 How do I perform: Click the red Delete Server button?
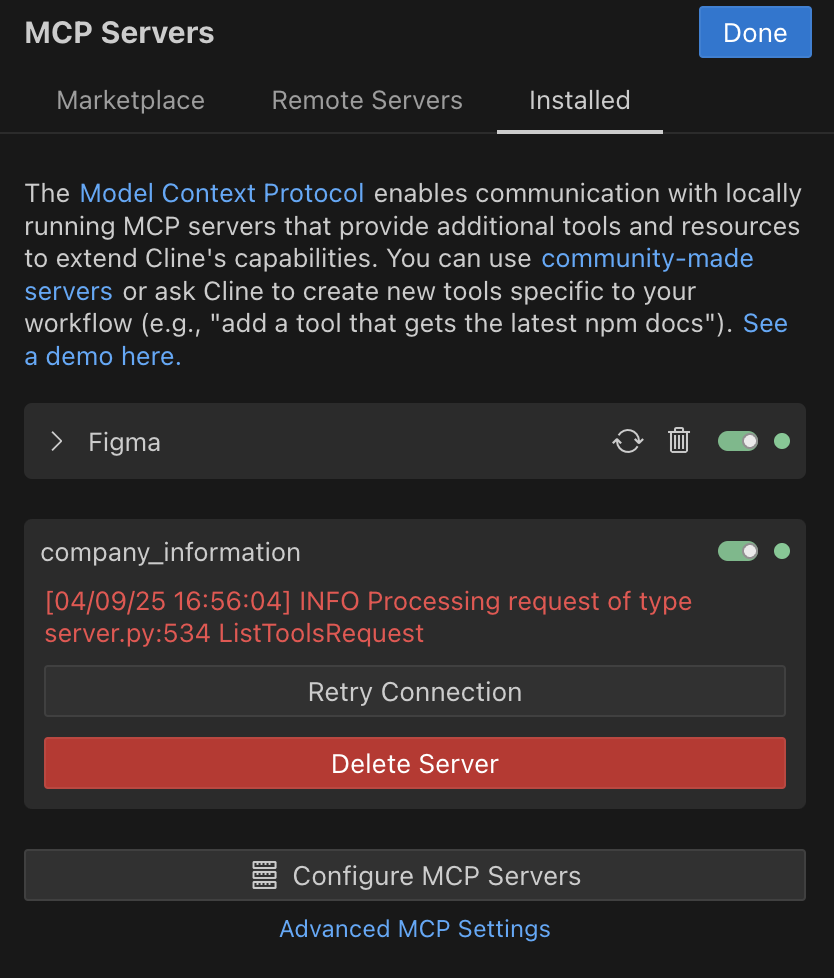(415, 763)
